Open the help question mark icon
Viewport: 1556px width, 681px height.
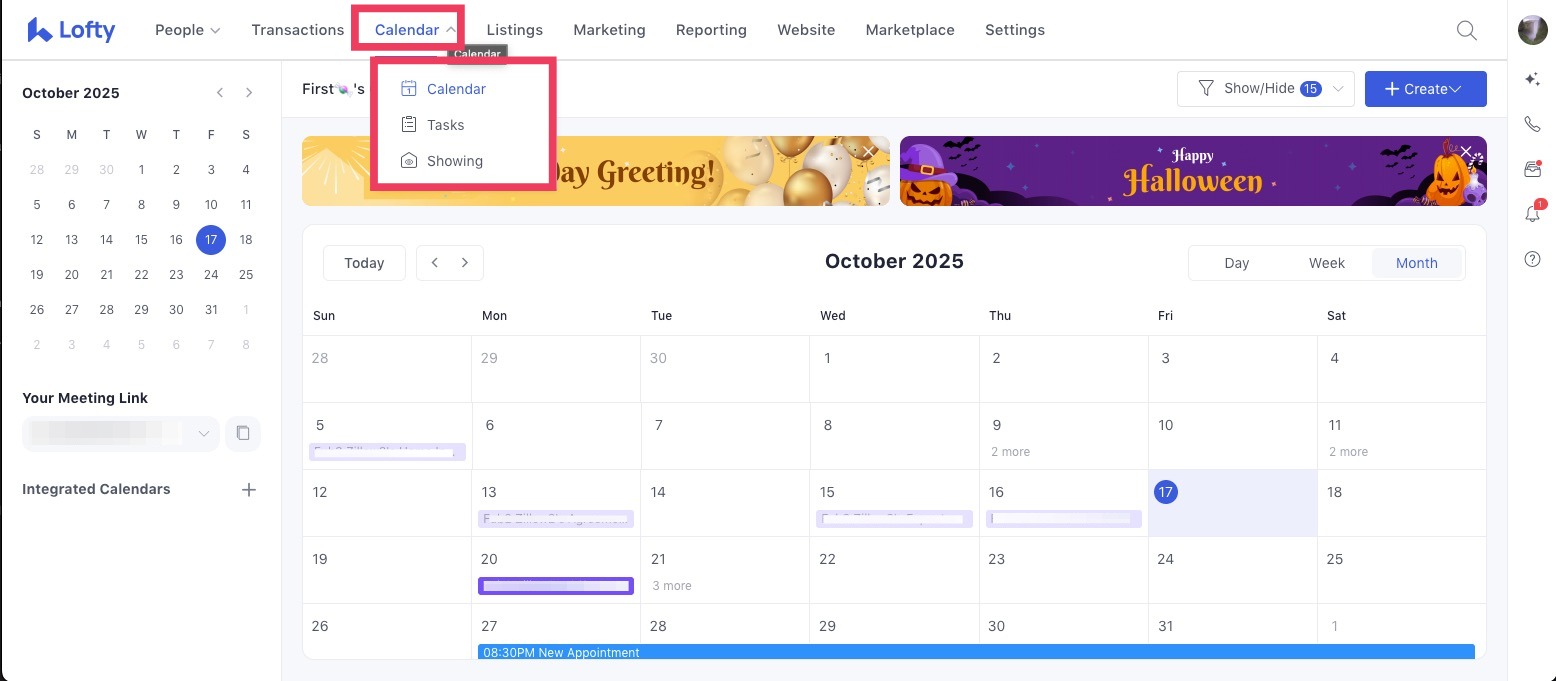pos(1532,259)
